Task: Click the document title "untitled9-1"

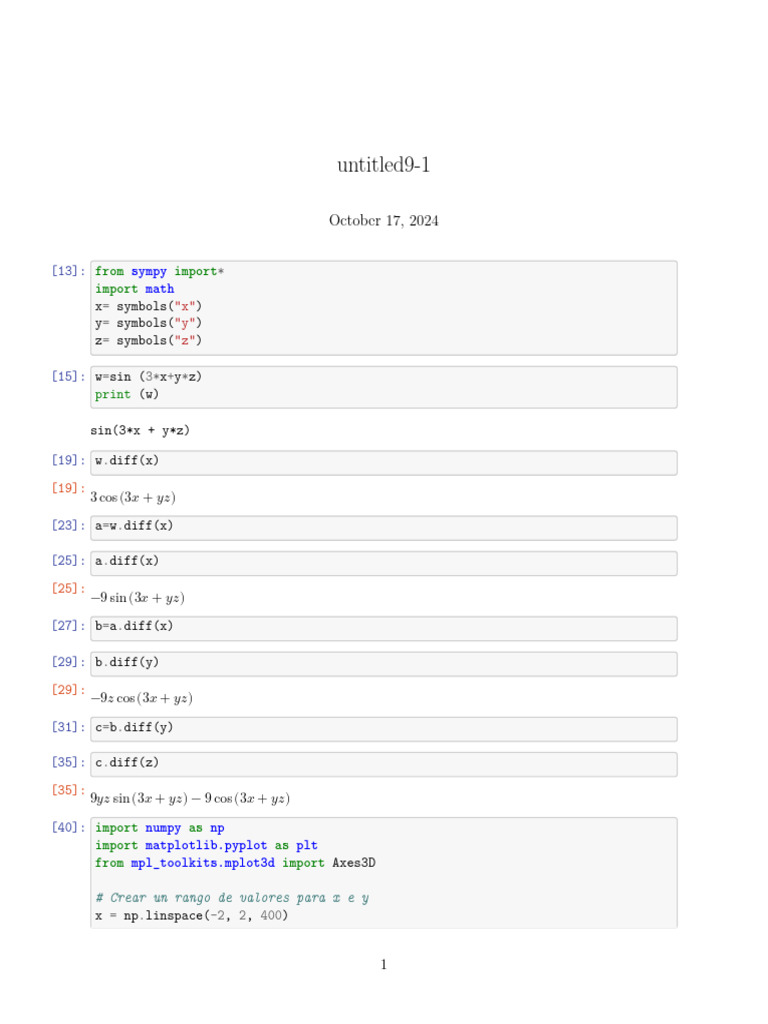Action: [x=383, y=165]
